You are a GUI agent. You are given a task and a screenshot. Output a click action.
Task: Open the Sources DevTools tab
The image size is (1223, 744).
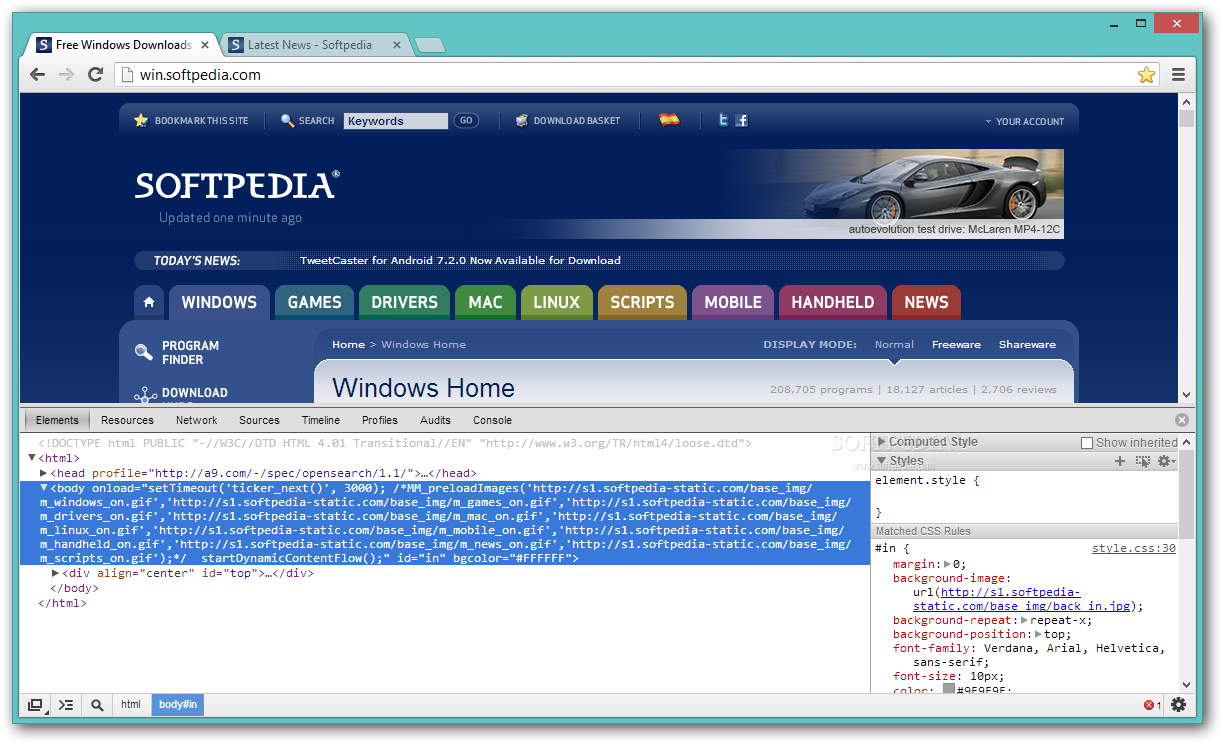[259, 420]
